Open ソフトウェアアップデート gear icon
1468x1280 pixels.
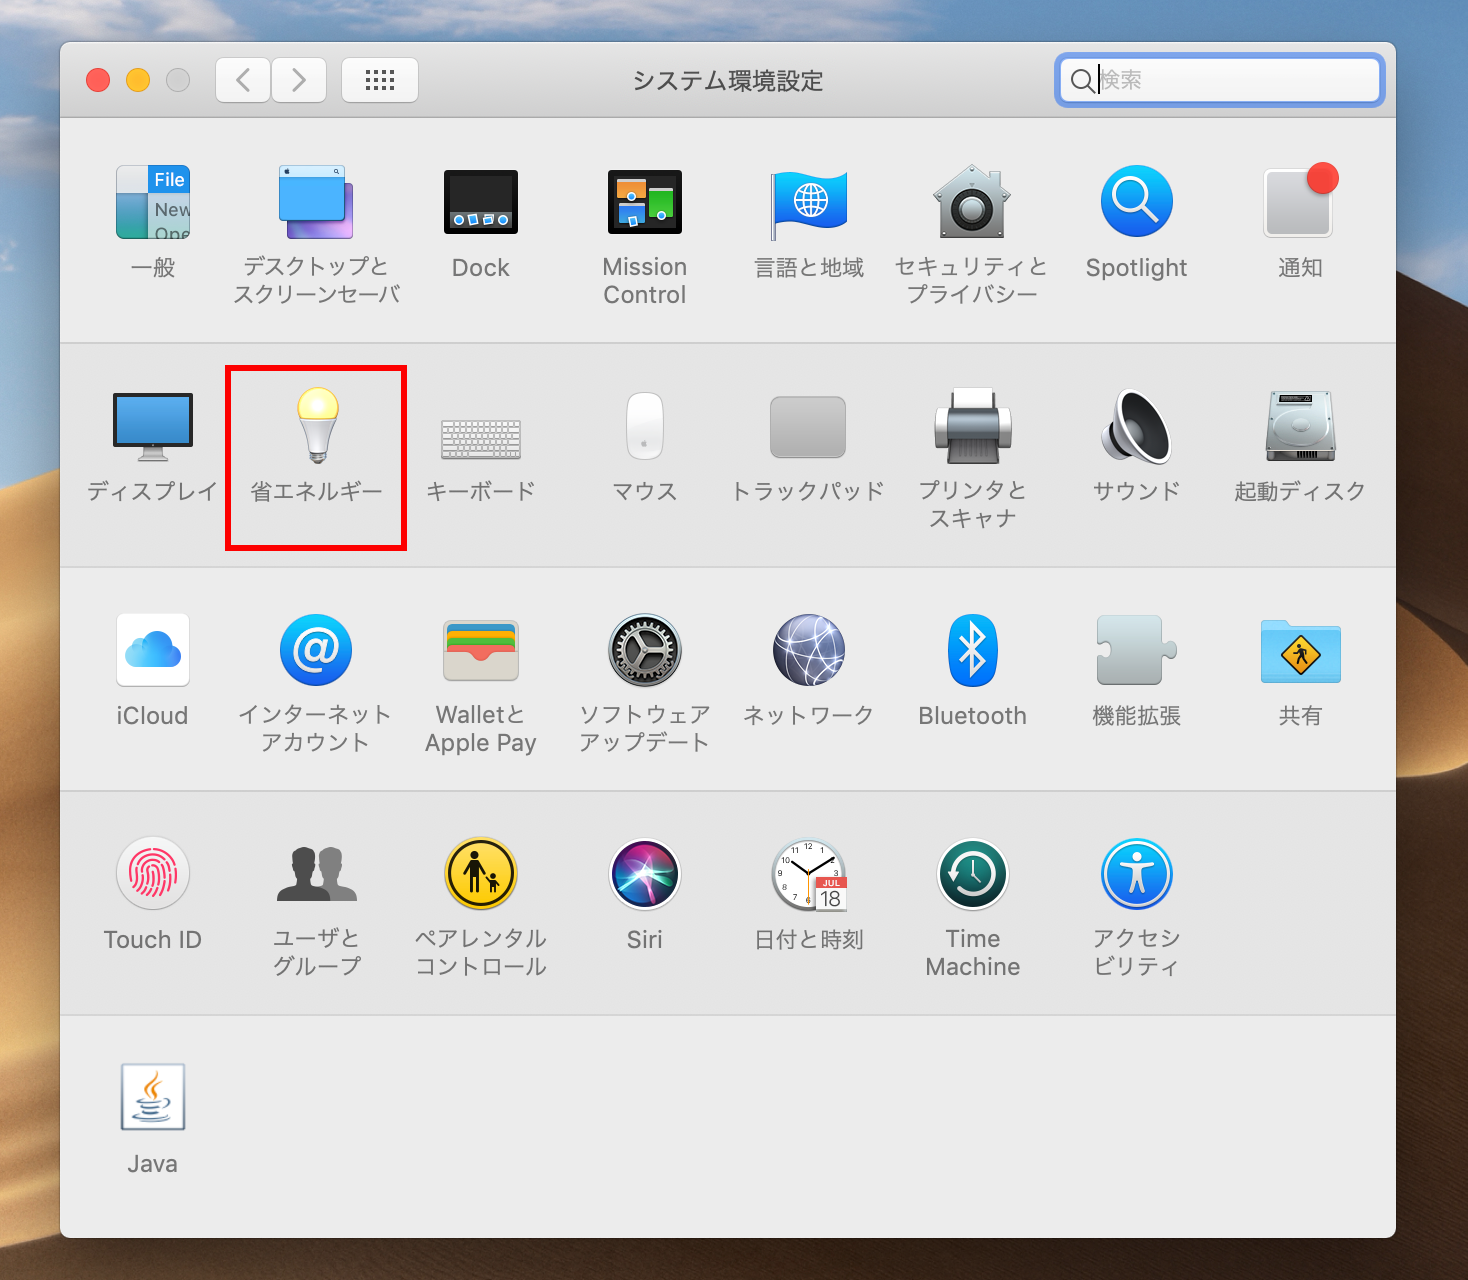tap(645, 650)
